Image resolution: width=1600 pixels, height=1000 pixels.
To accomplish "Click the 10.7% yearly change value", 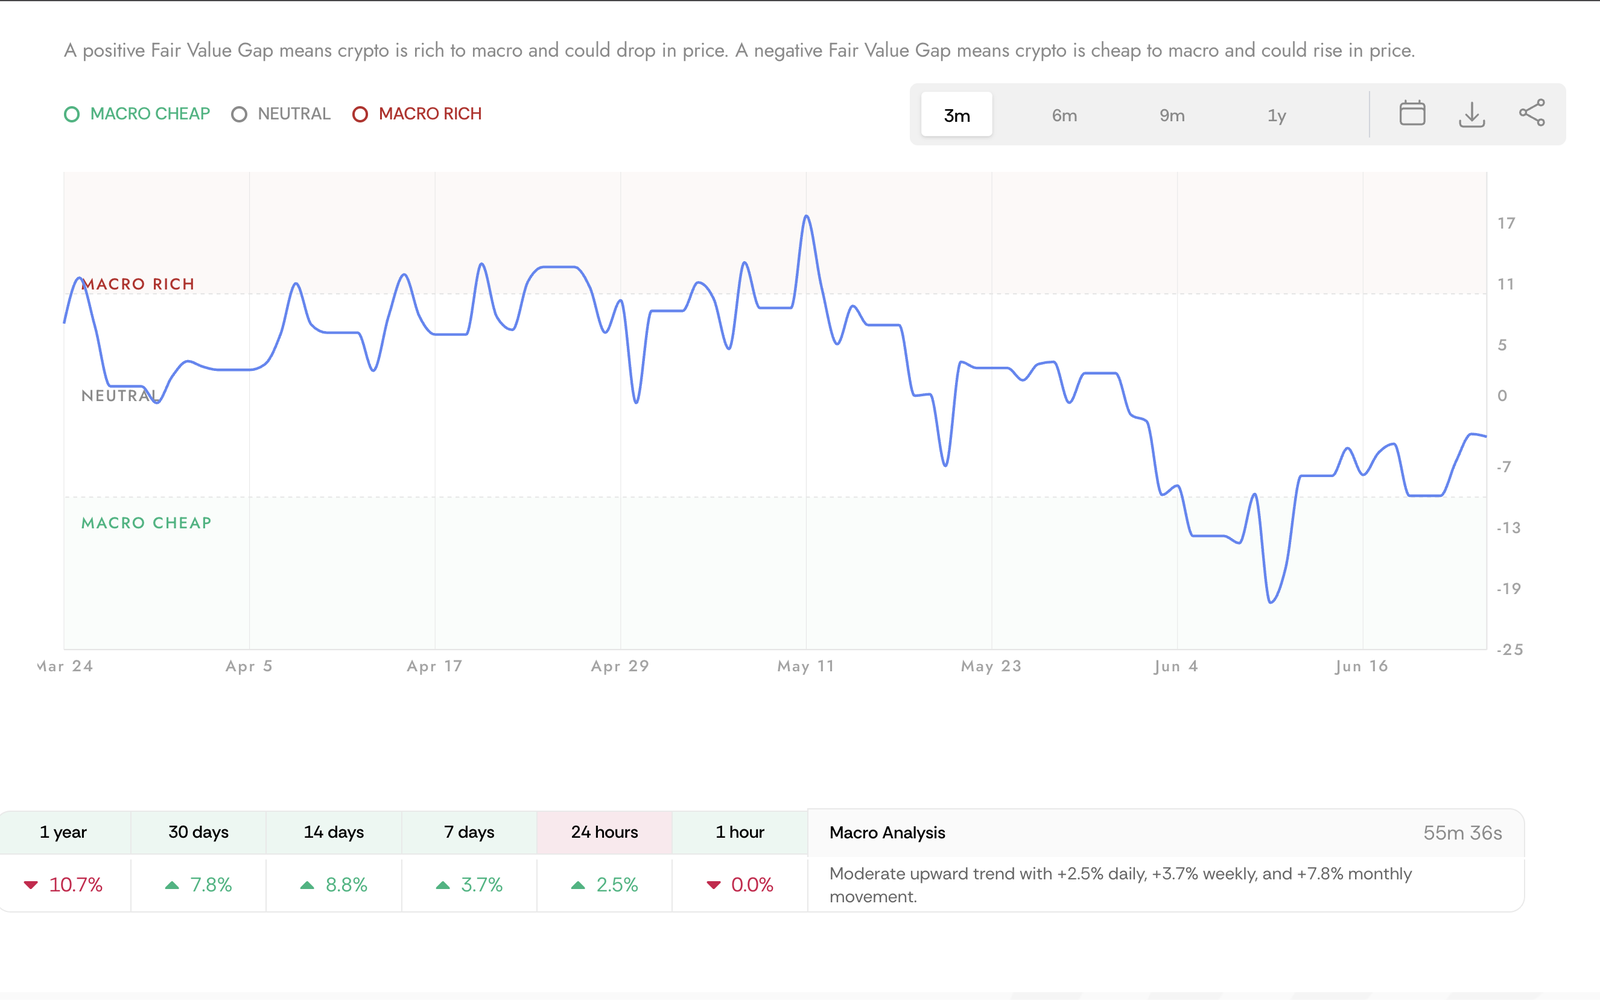I will pyautogui.click(x=76, y=885).
